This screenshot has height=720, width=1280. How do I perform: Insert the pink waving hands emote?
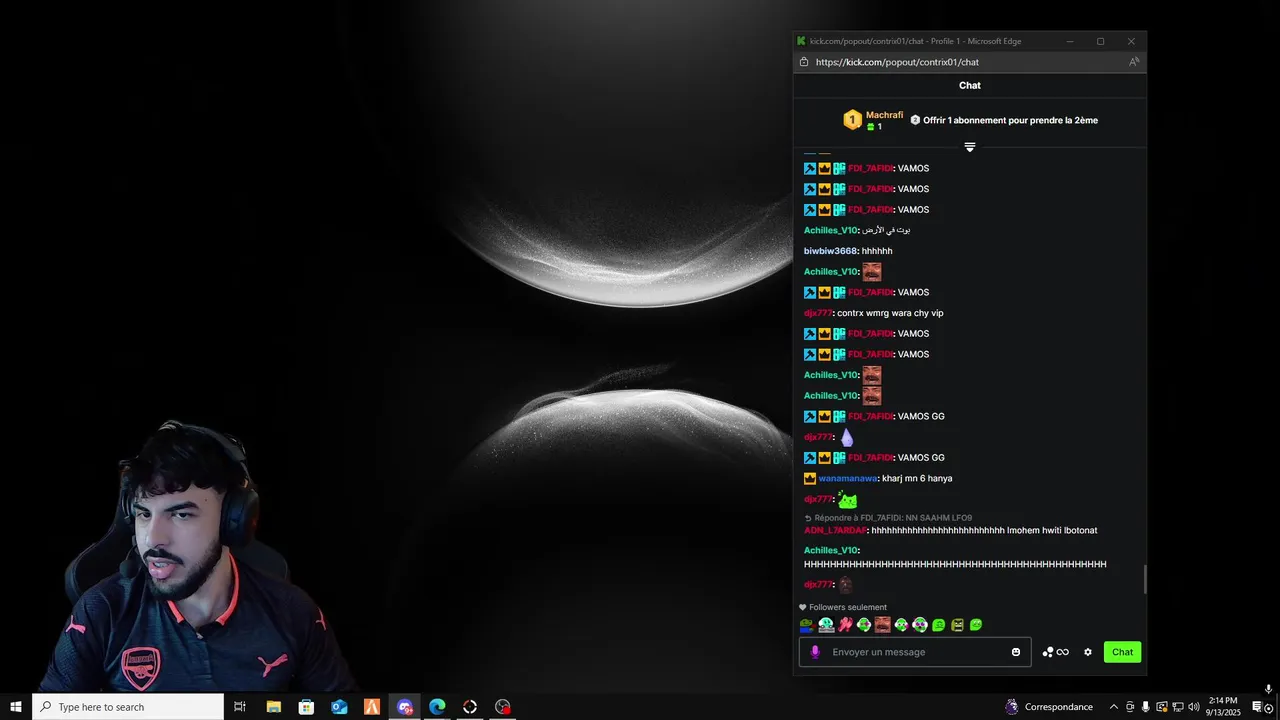tap(845, 625)
